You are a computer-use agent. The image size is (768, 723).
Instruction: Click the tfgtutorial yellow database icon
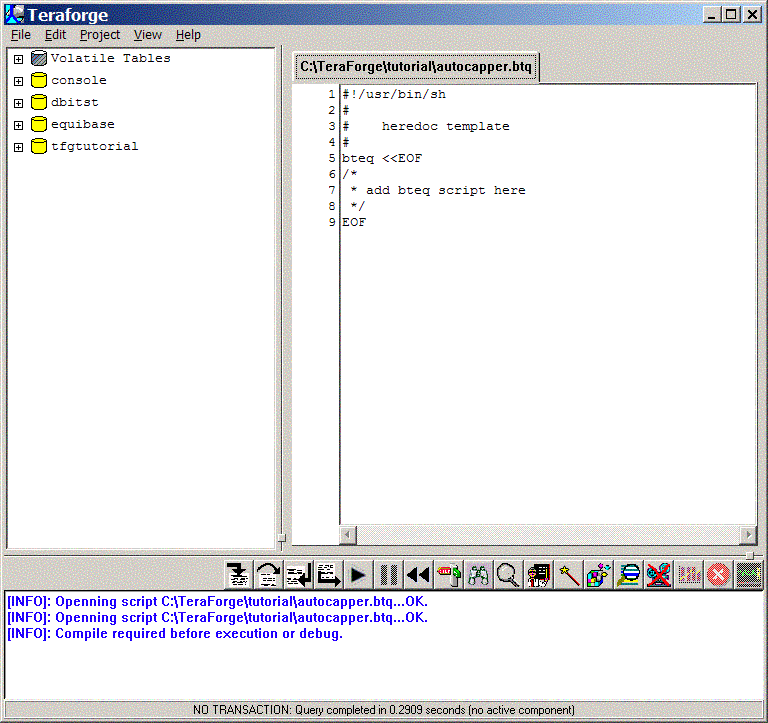(39, 146)
